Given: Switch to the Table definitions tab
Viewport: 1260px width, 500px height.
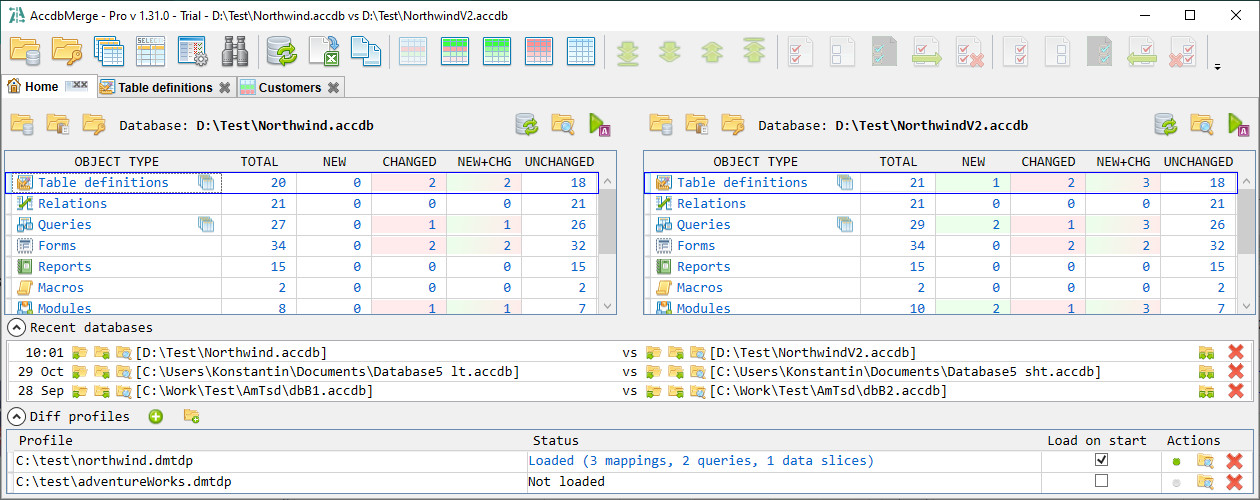Looking at the screenshot, I should (x=165, y=87).
